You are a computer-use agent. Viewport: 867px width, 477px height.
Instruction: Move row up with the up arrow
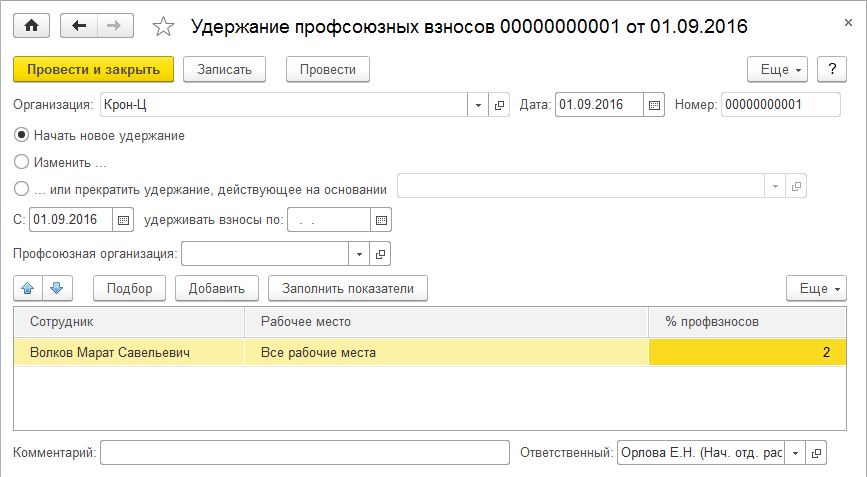click(x=28, y=288)
